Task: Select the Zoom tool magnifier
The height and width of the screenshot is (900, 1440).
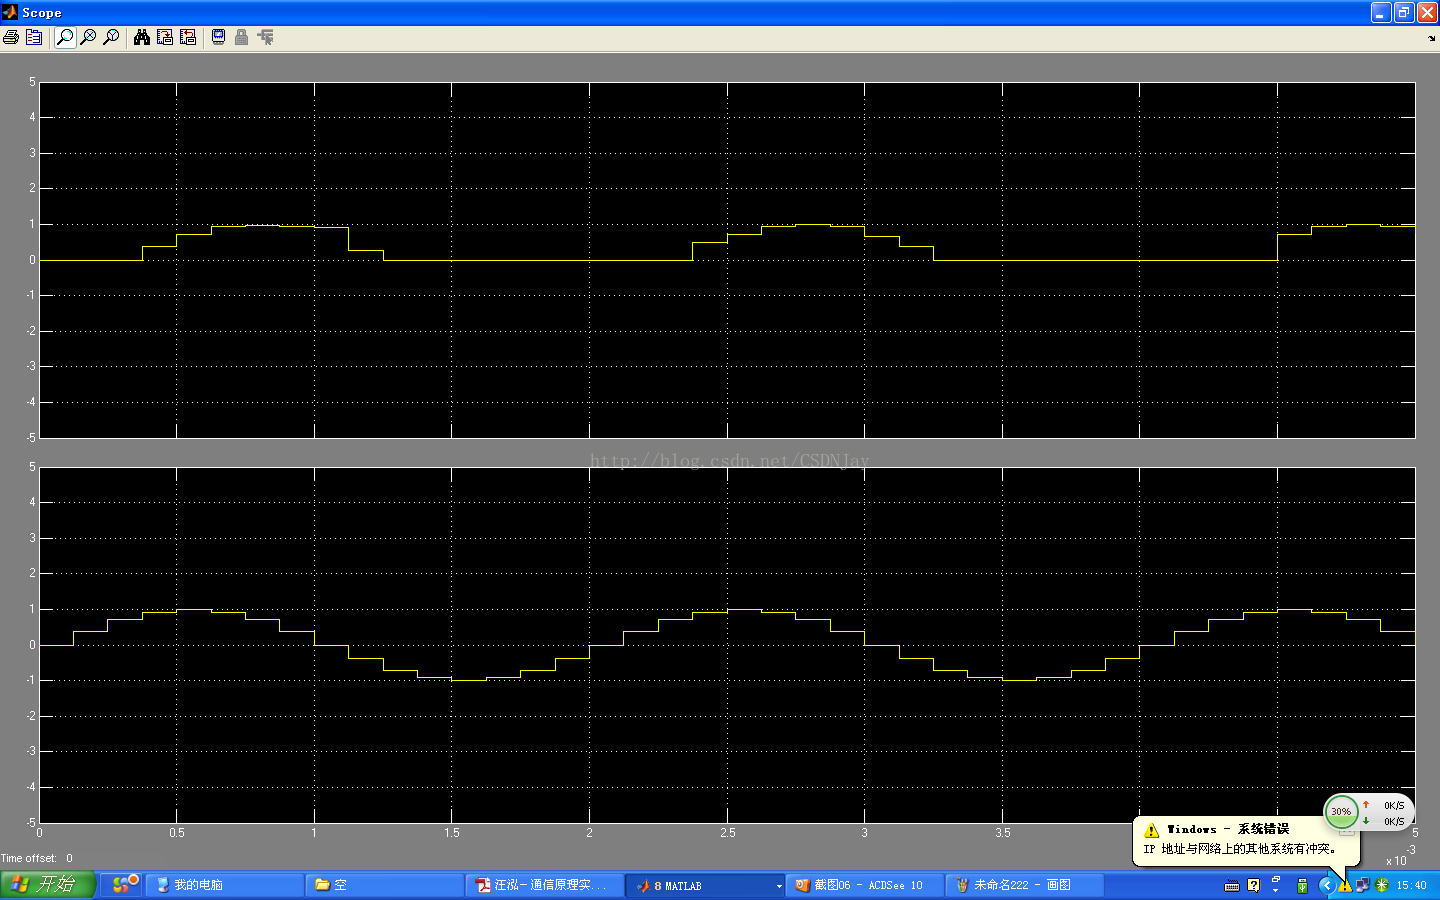Action: tap(65, 37)
